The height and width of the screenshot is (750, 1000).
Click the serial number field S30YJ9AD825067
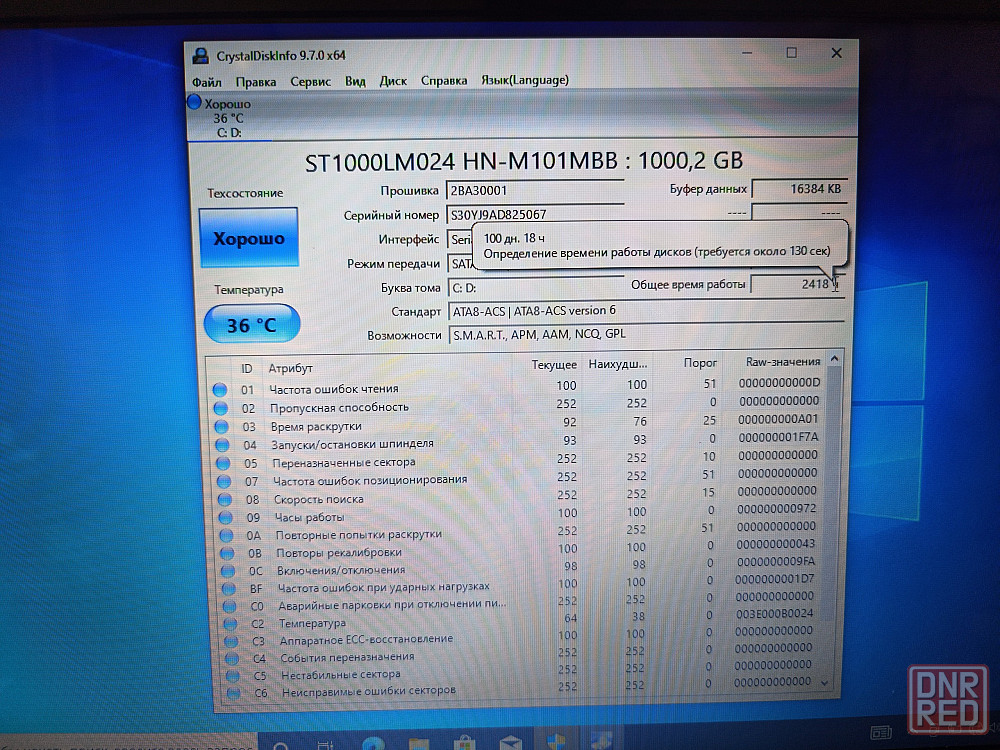(x=535, y=214)
